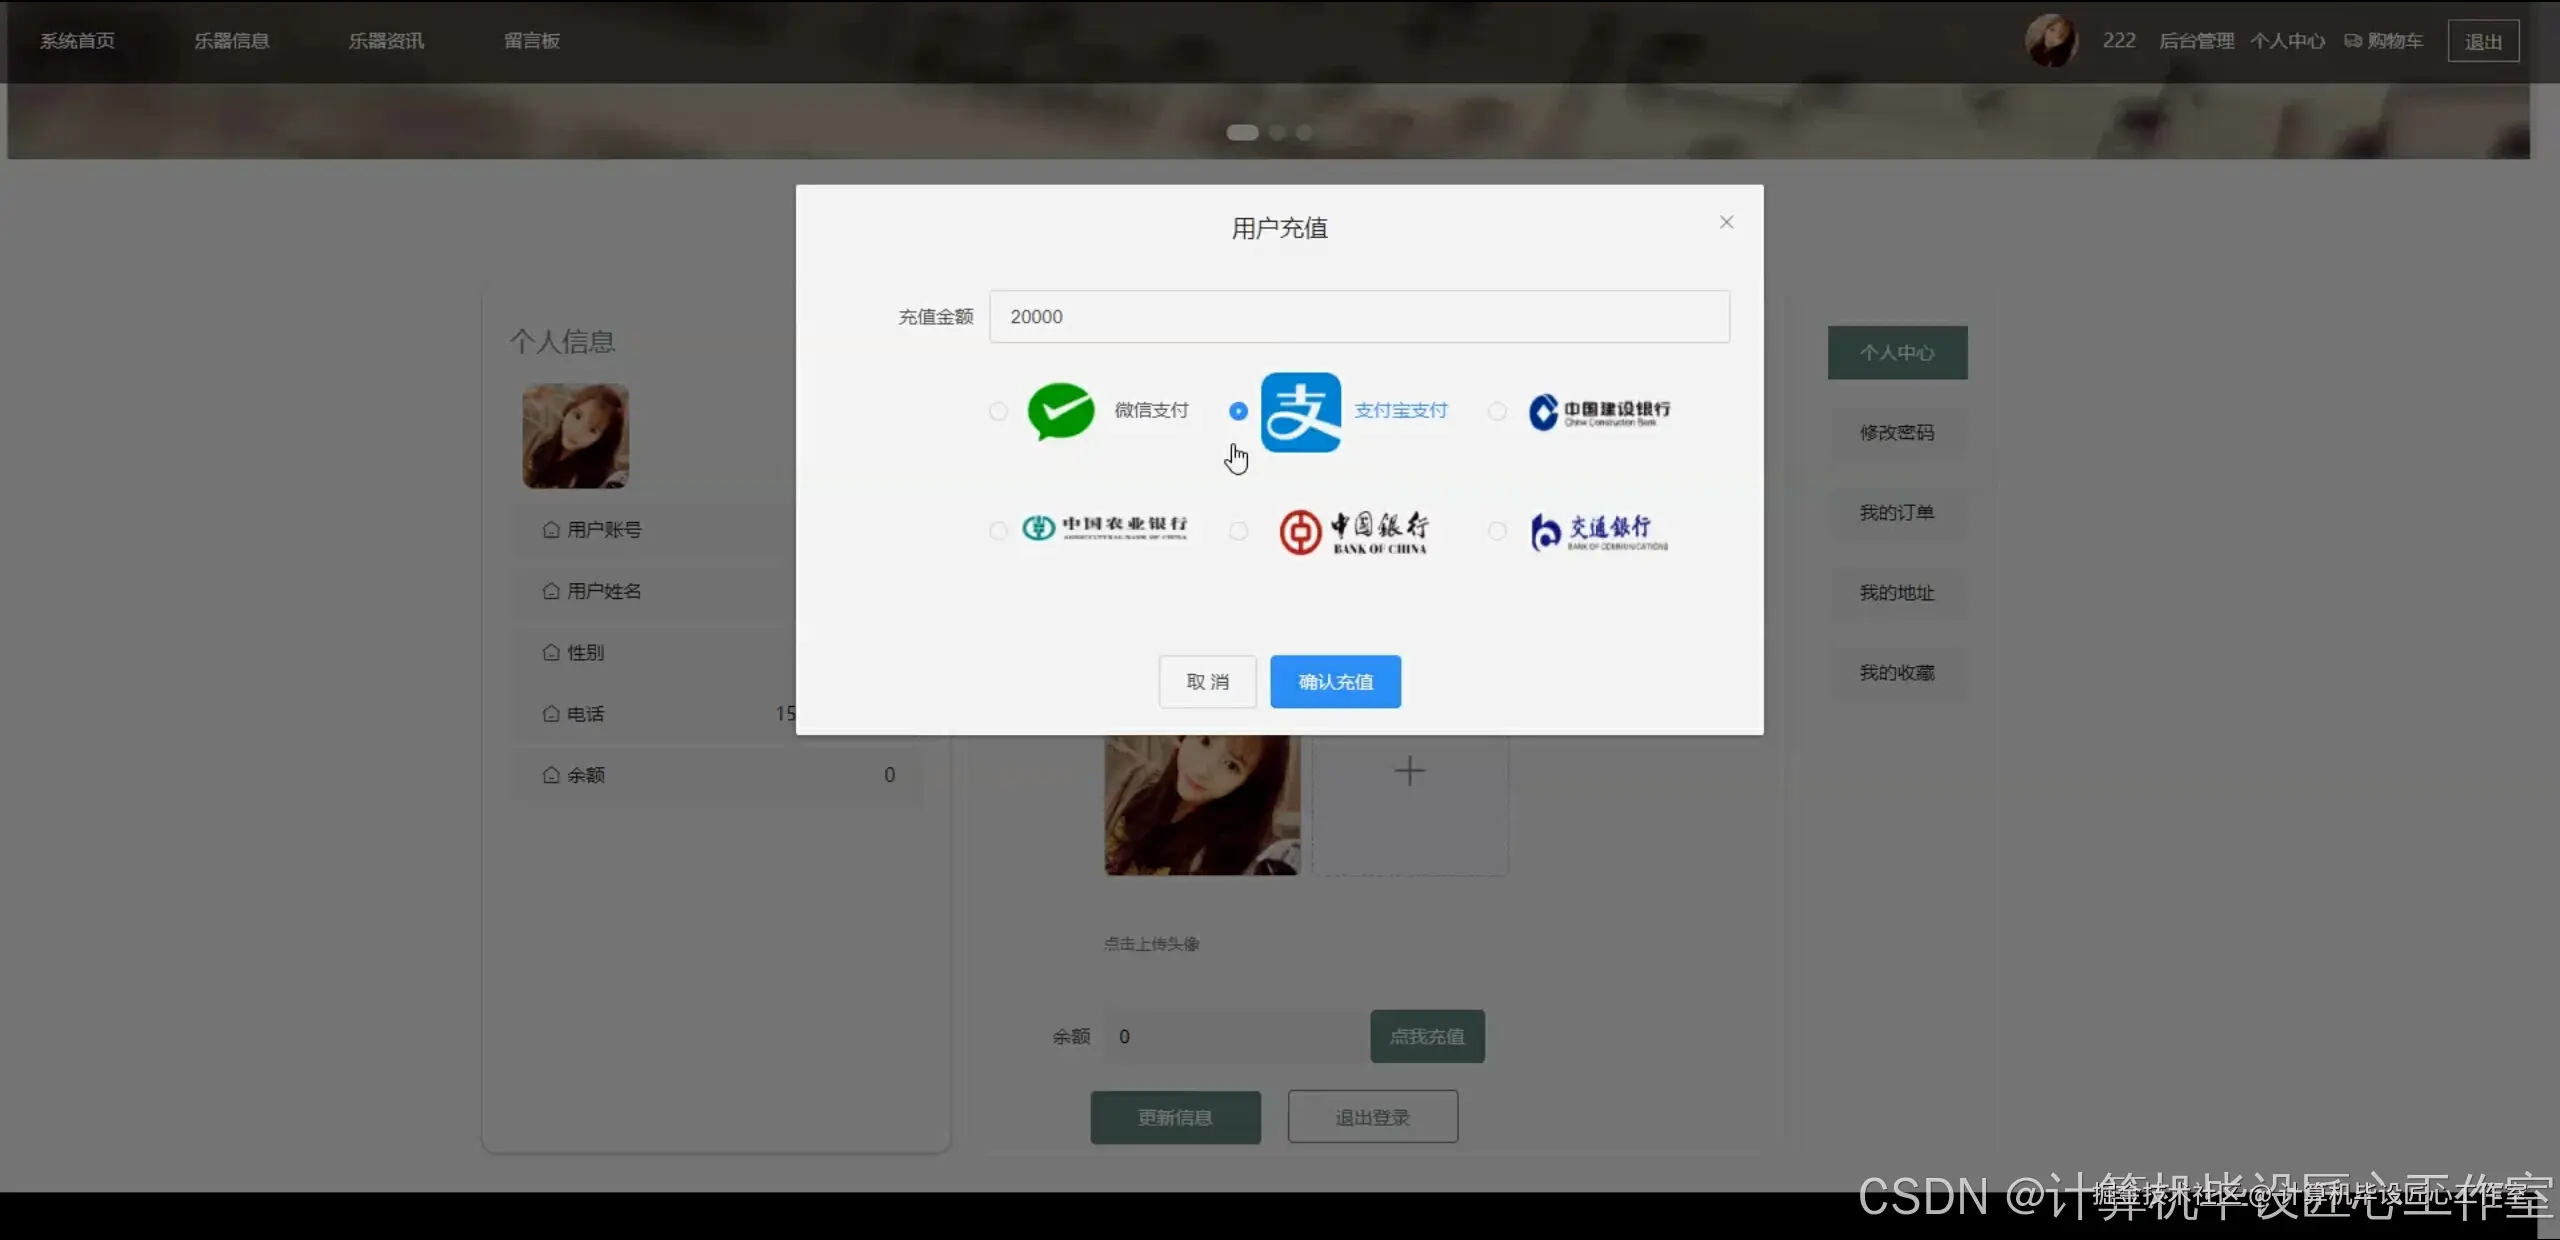Click the 更新信息 button
The width and height of the screenshot is (2560, 1240).
point(1175,1117)
